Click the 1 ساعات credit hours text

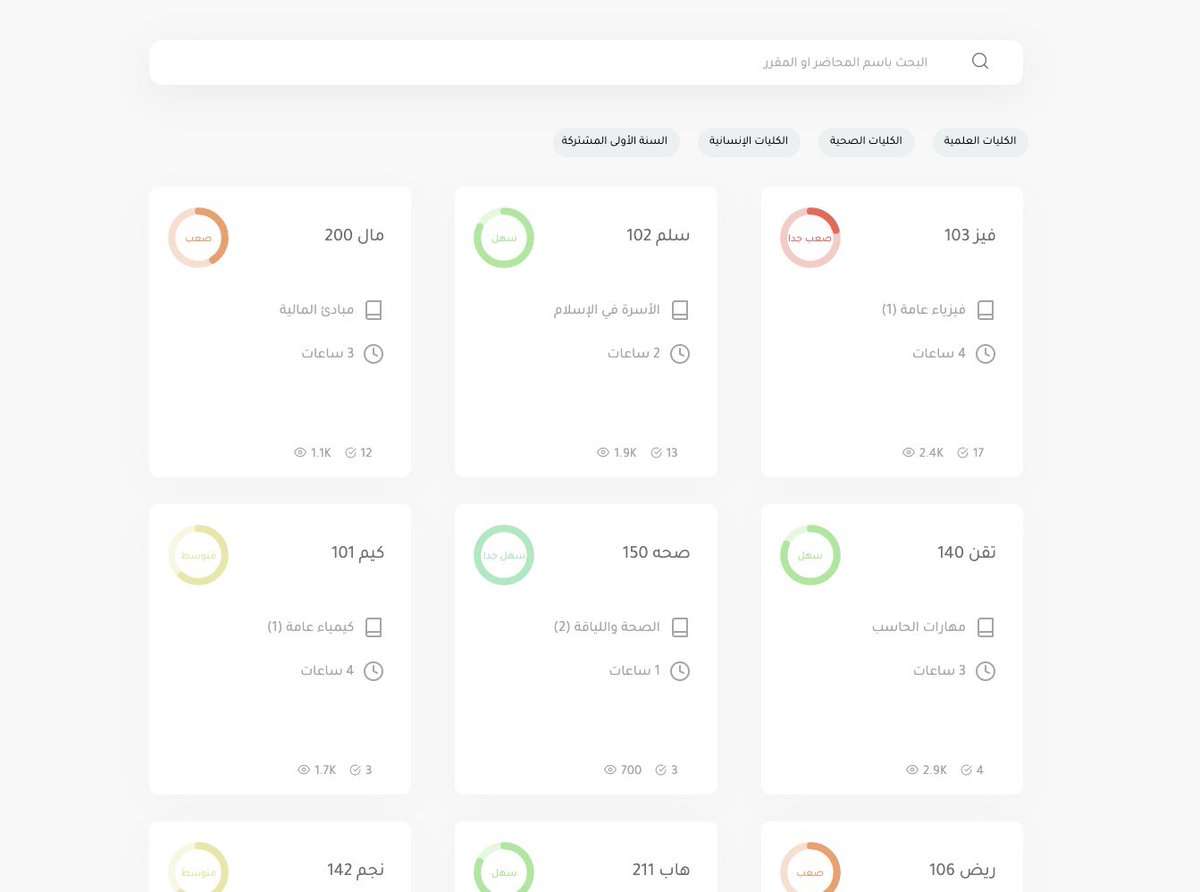[635, 671]
